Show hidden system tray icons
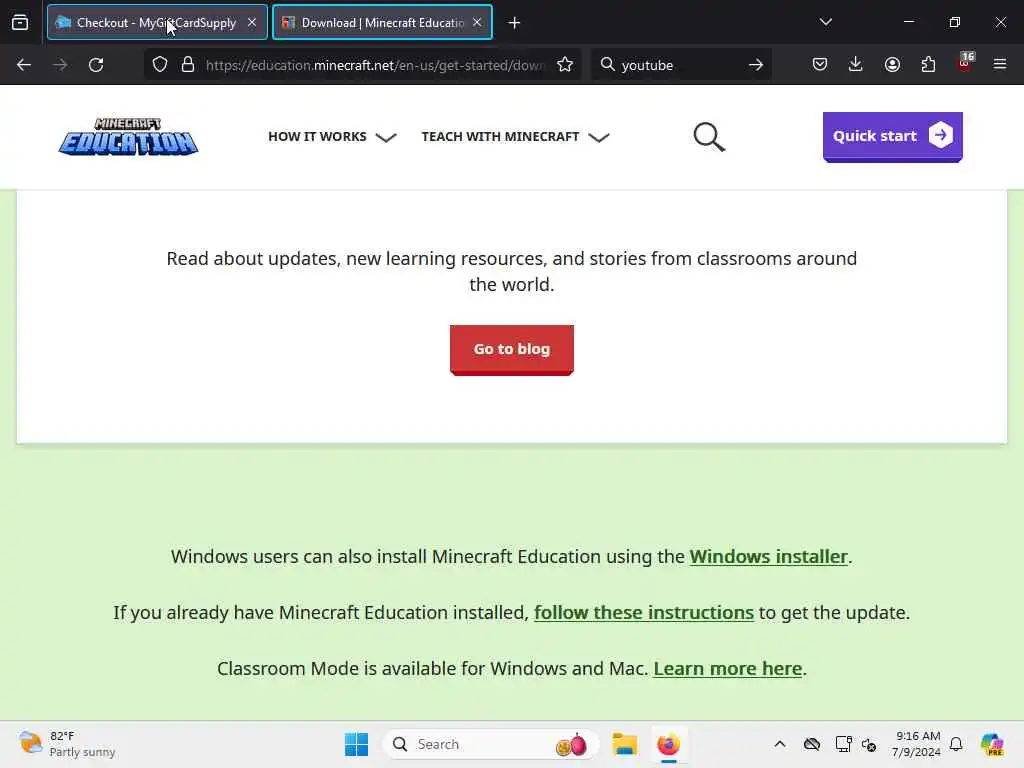 780,744
